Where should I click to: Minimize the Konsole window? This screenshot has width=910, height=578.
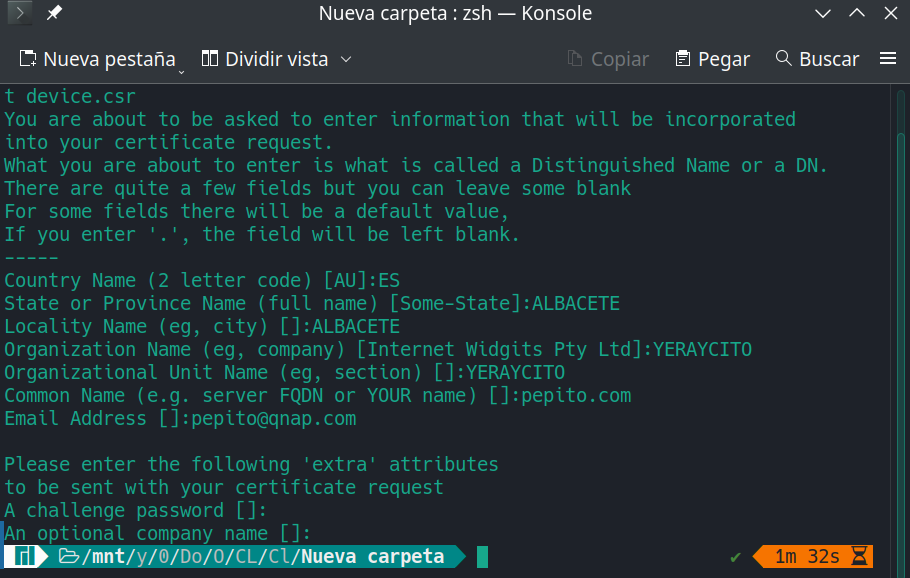(823, 14)
